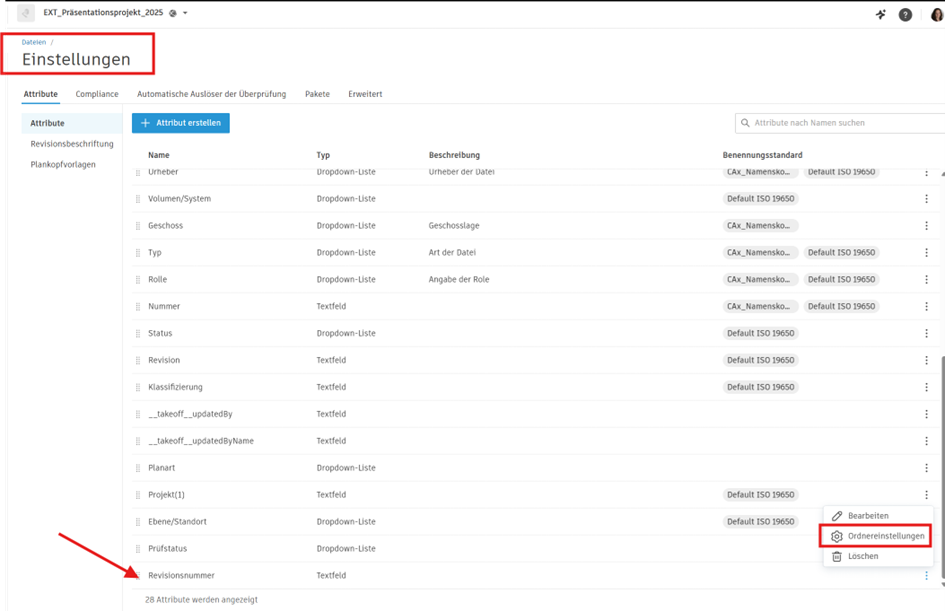Click the help question mark icon

tap(905, 14)
